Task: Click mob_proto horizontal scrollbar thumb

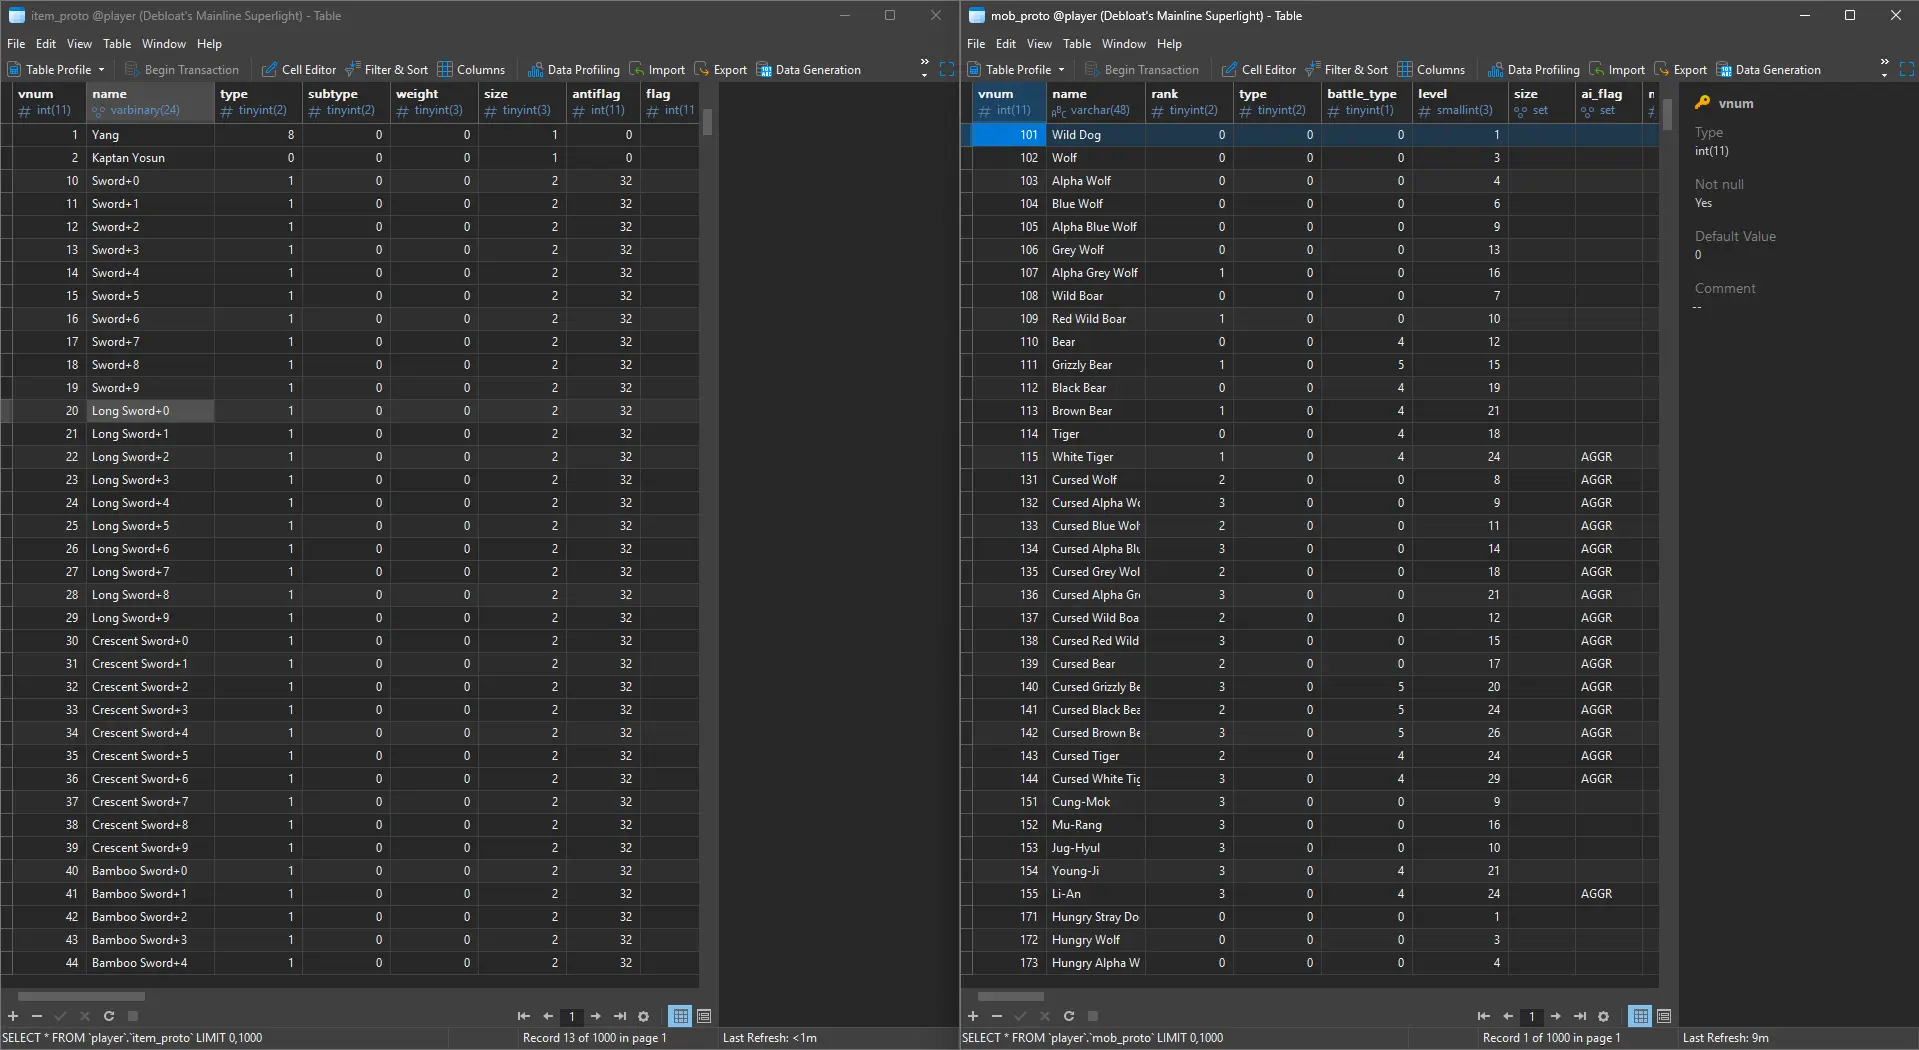Action: tap(1010, 996)
